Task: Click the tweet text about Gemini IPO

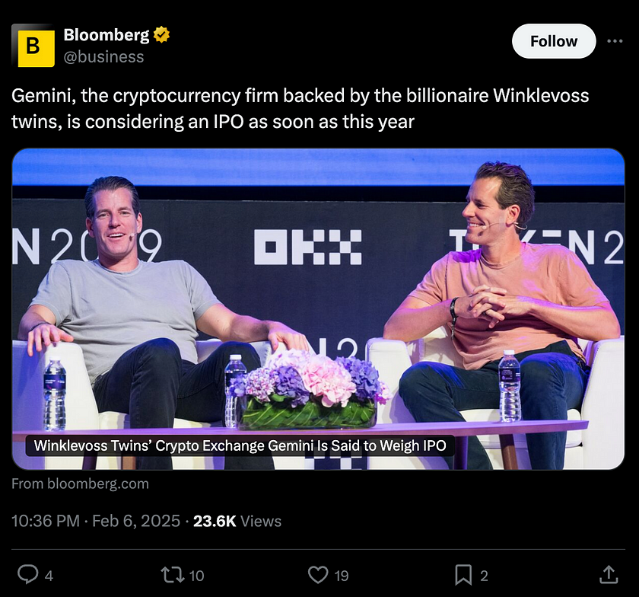Action: [x=300, y=108]
